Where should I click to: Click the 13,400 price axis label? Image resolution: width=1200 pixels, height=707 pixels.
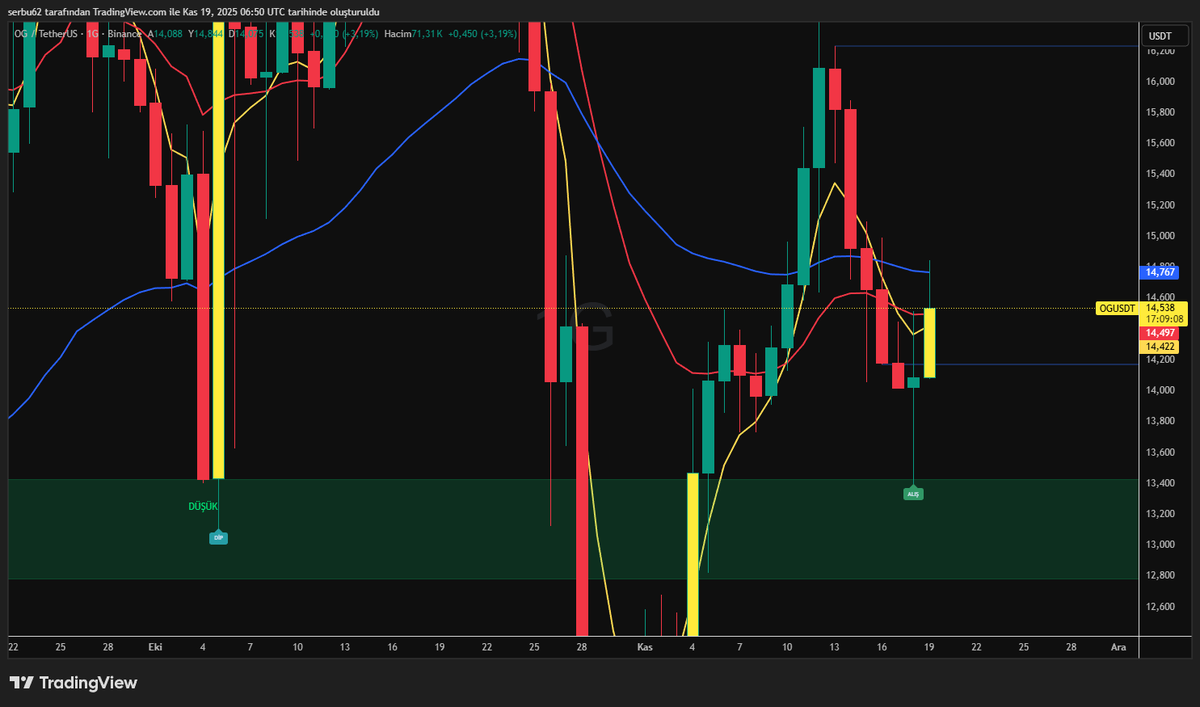(1160, 483)
